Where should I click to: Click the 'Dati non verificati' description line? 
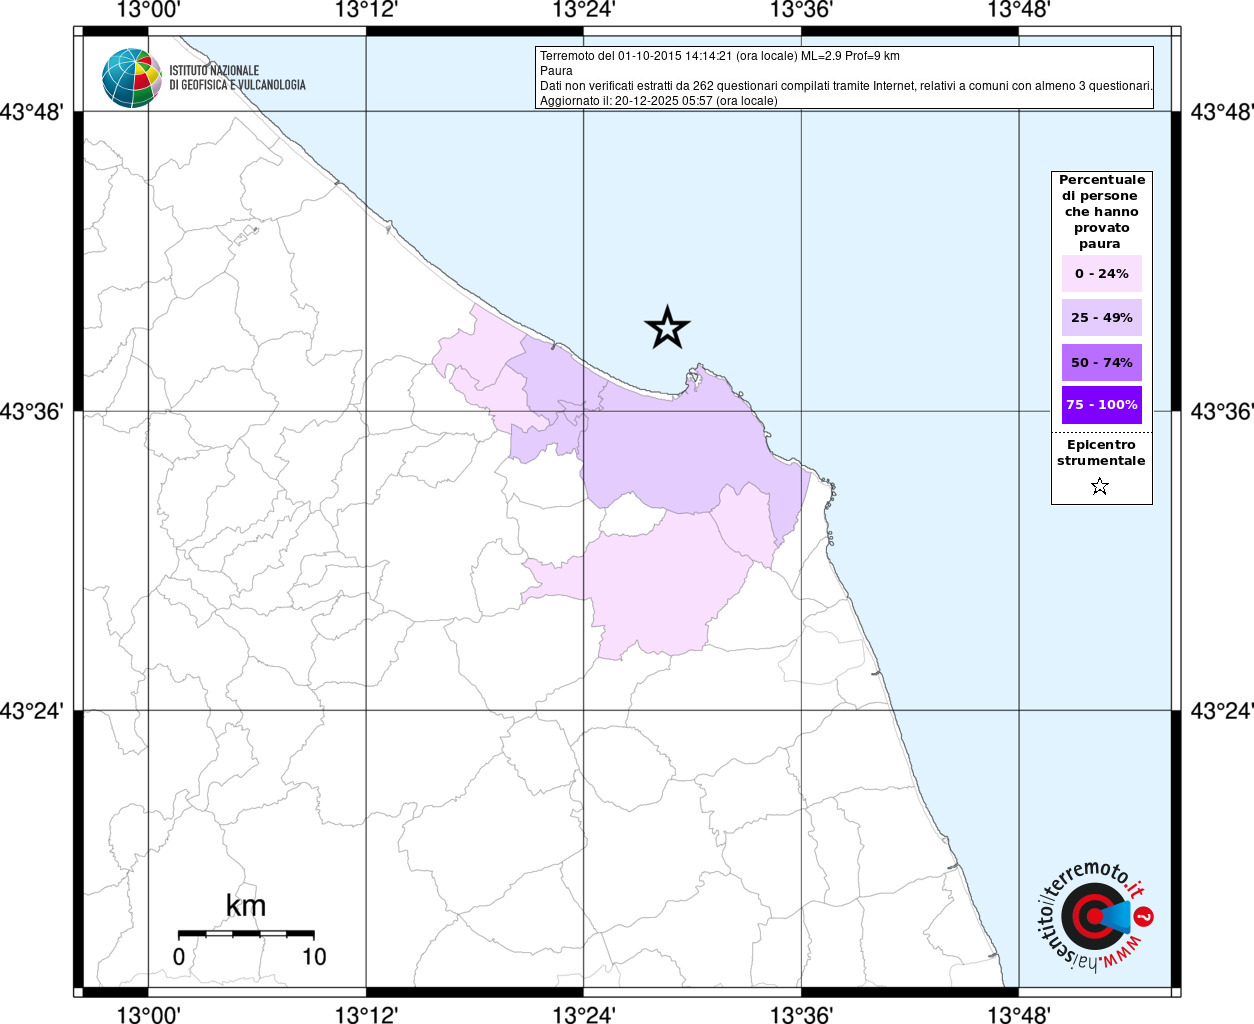(x=845, y=86)
